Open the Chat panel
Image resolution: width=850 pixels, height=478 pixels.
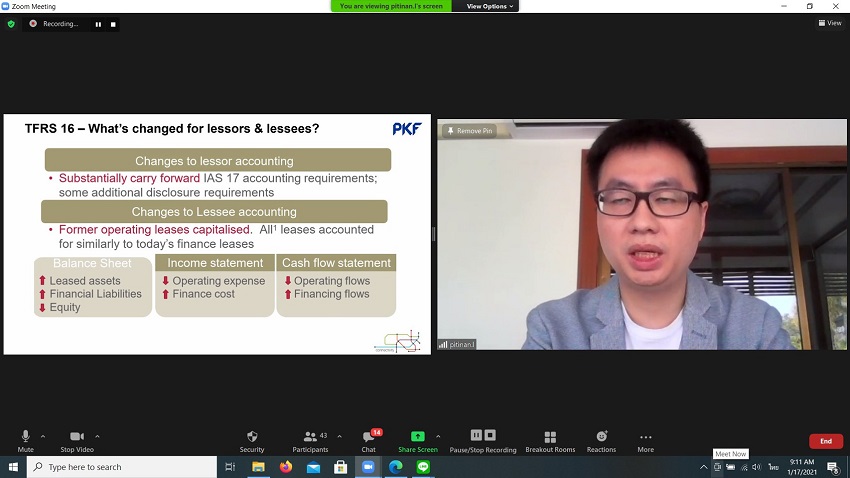coord(368,440)
